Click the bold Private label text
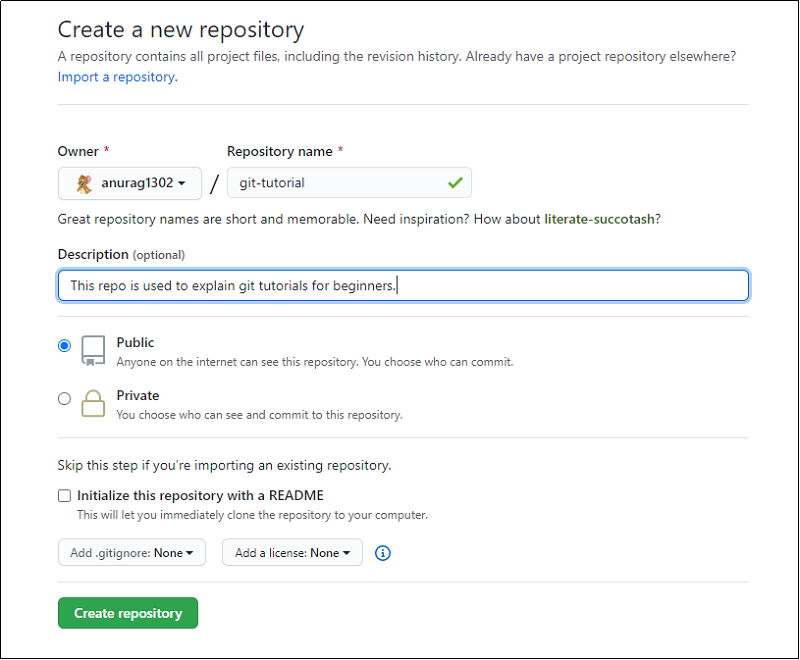The image size is (800, 660). coord(138,396)
